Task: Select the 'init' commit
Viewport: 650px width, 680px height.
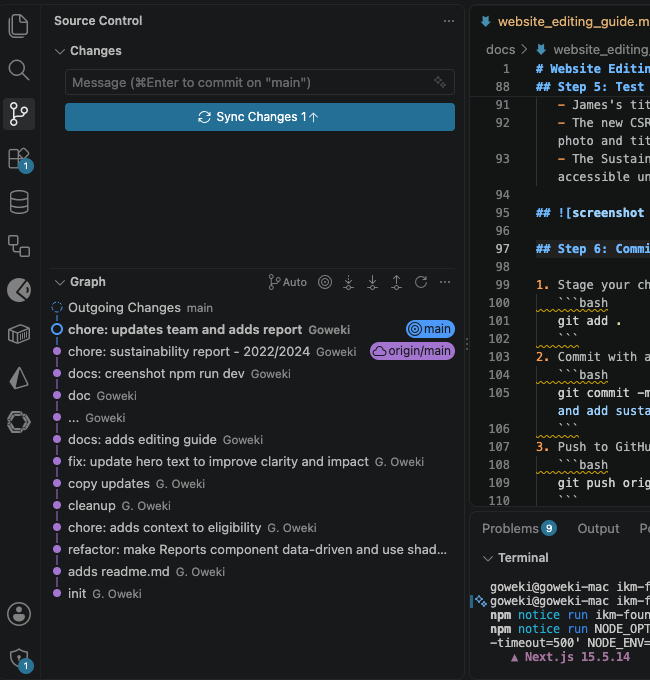Action: 253,594
